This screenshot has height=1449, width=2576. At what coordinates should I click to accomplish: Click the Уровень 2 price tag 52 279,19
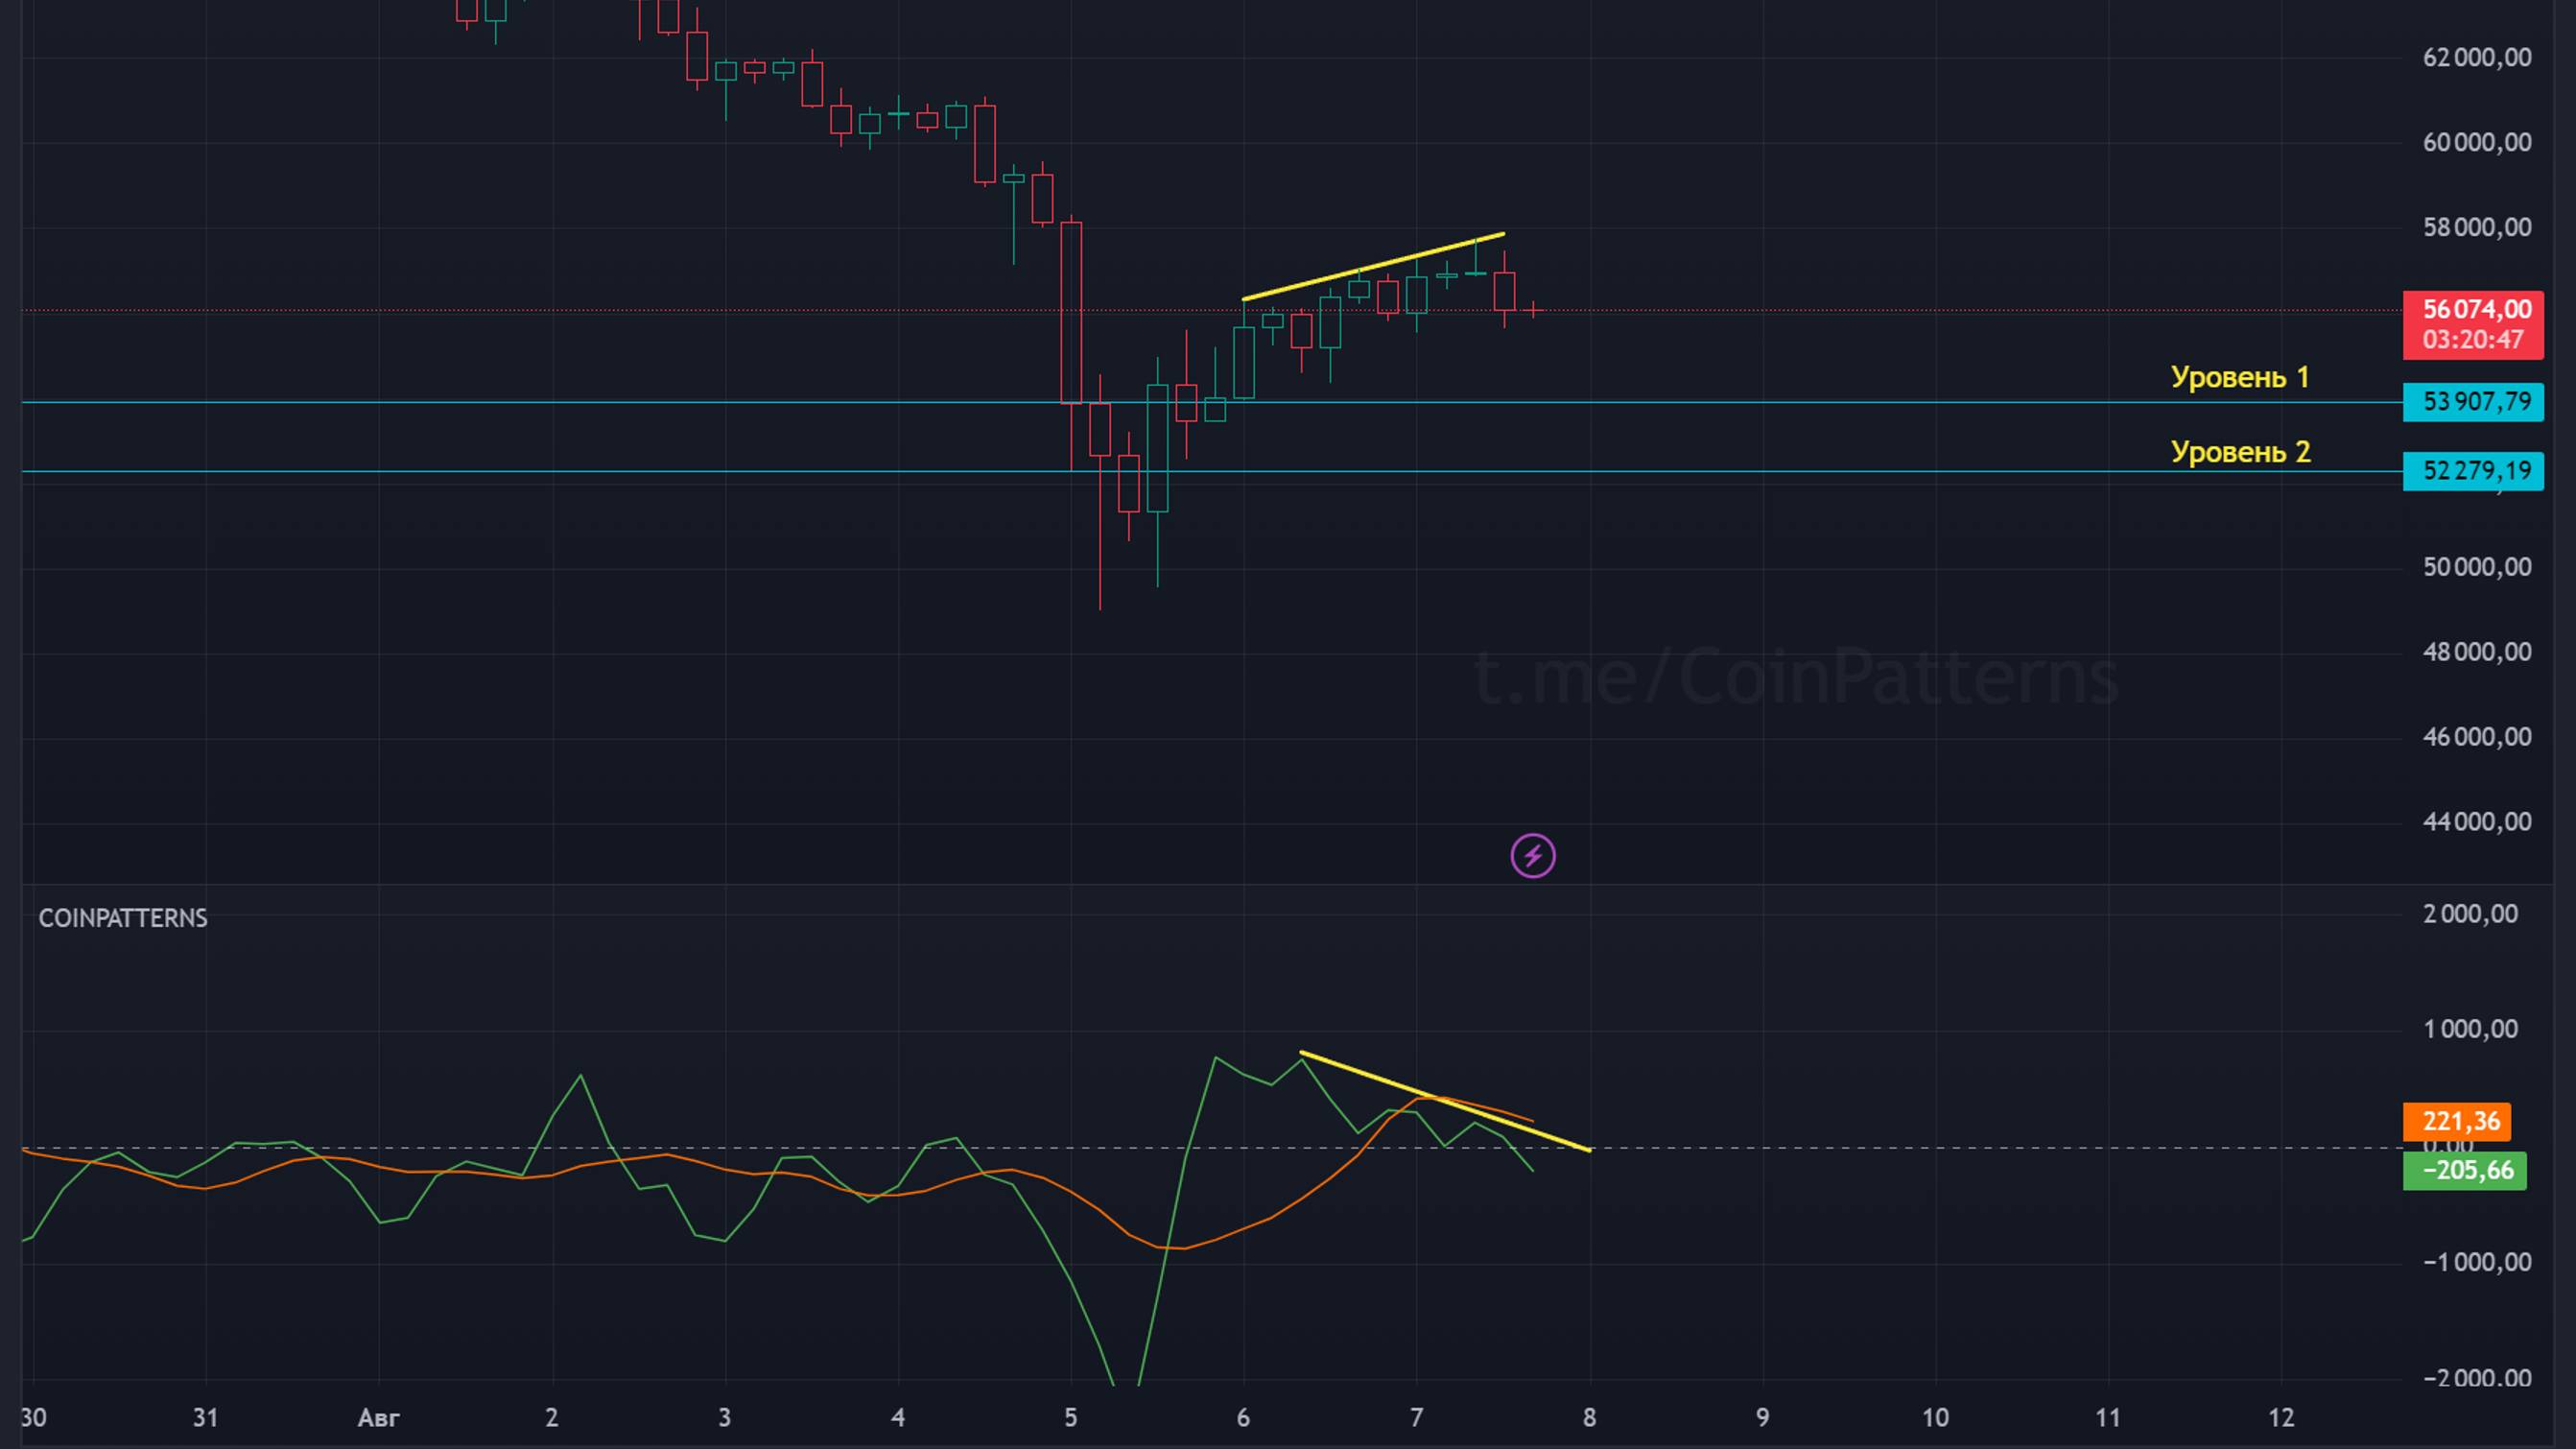[x=2473, y=471]
